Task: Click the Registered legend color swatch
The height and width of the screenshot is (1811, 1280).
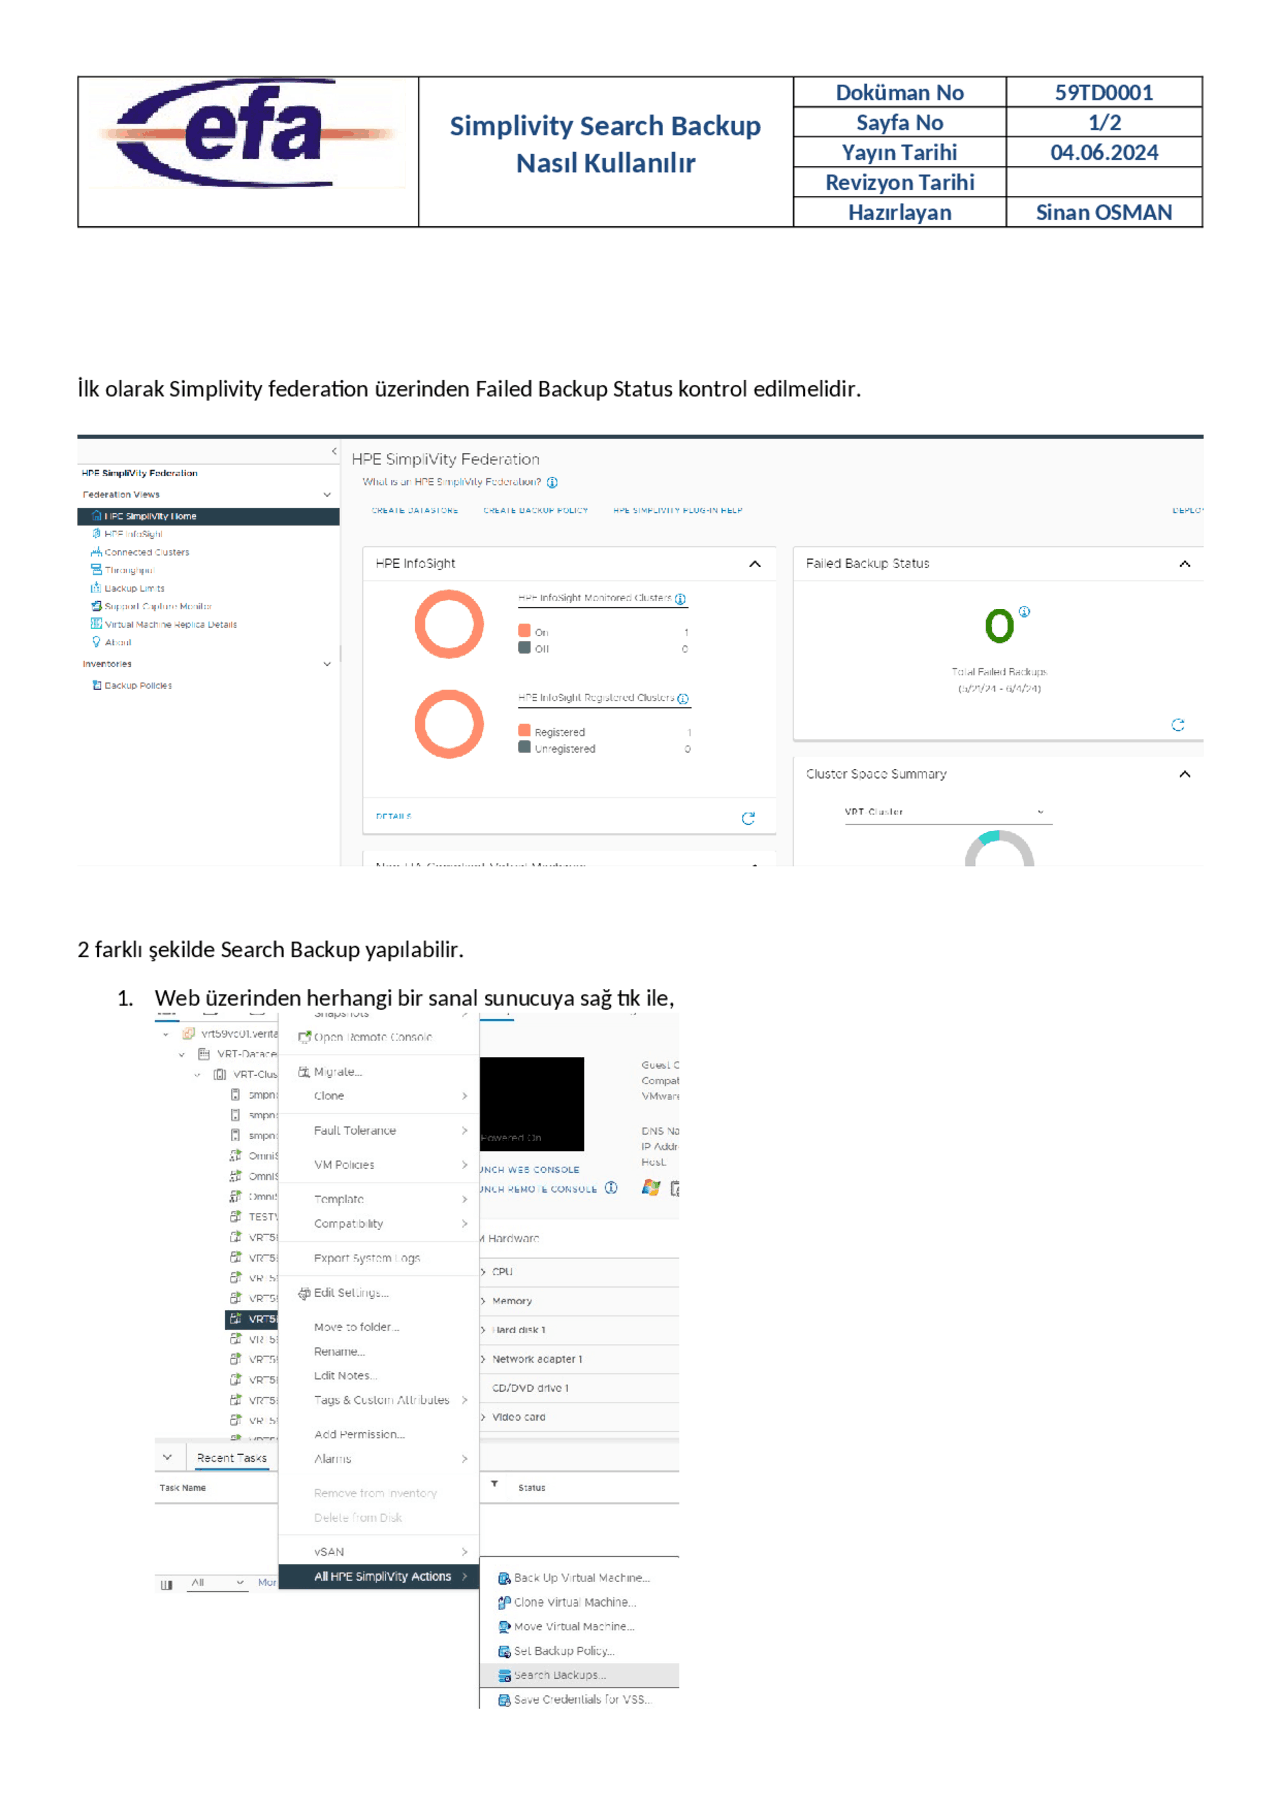Action: point(524,731)
